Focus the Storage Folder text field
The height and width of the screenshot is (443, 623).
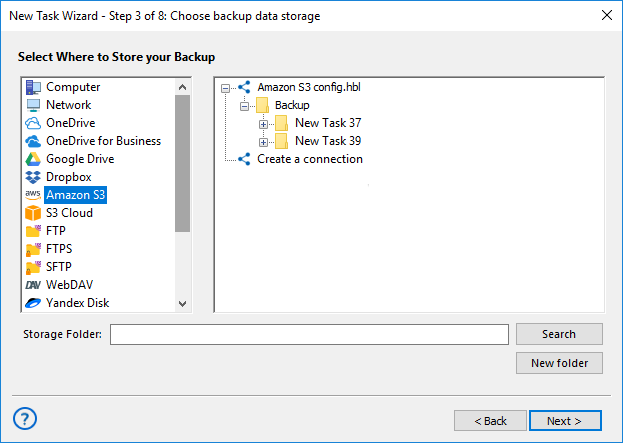coord(309,335)
